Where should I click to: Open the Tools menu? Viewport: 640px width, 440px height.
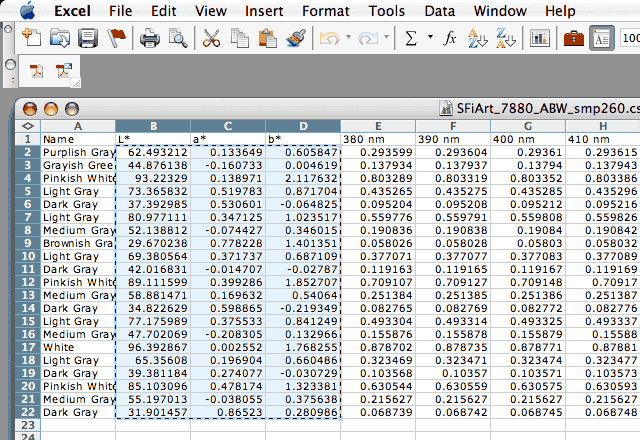tap(387, 11)
